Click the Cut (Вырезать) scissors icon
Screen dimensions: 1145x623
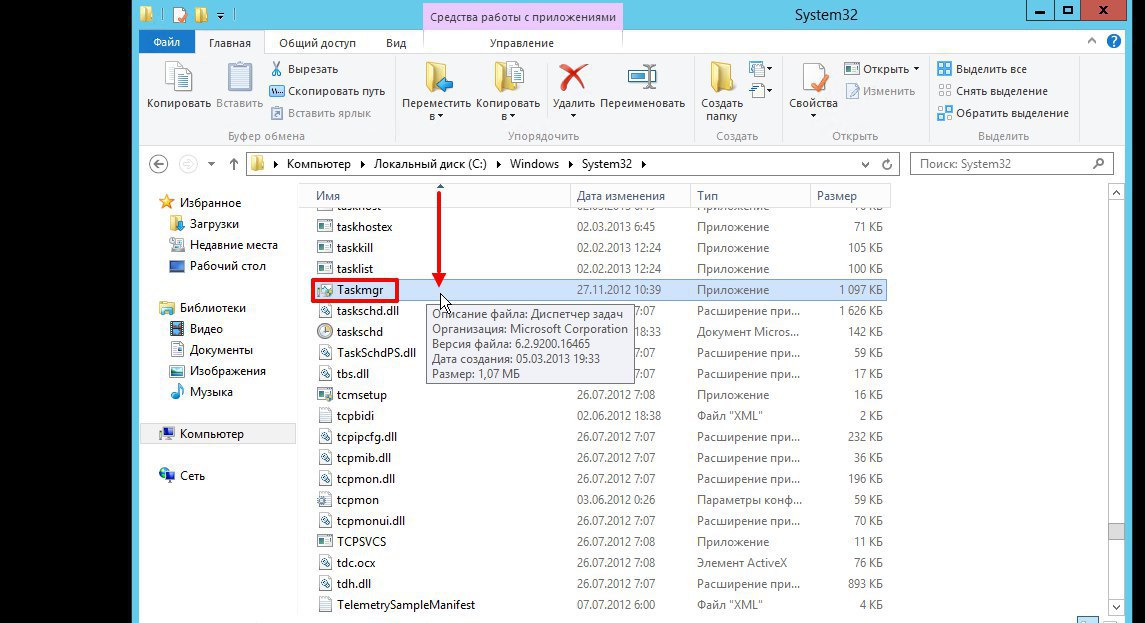click(x=277, y=69)
